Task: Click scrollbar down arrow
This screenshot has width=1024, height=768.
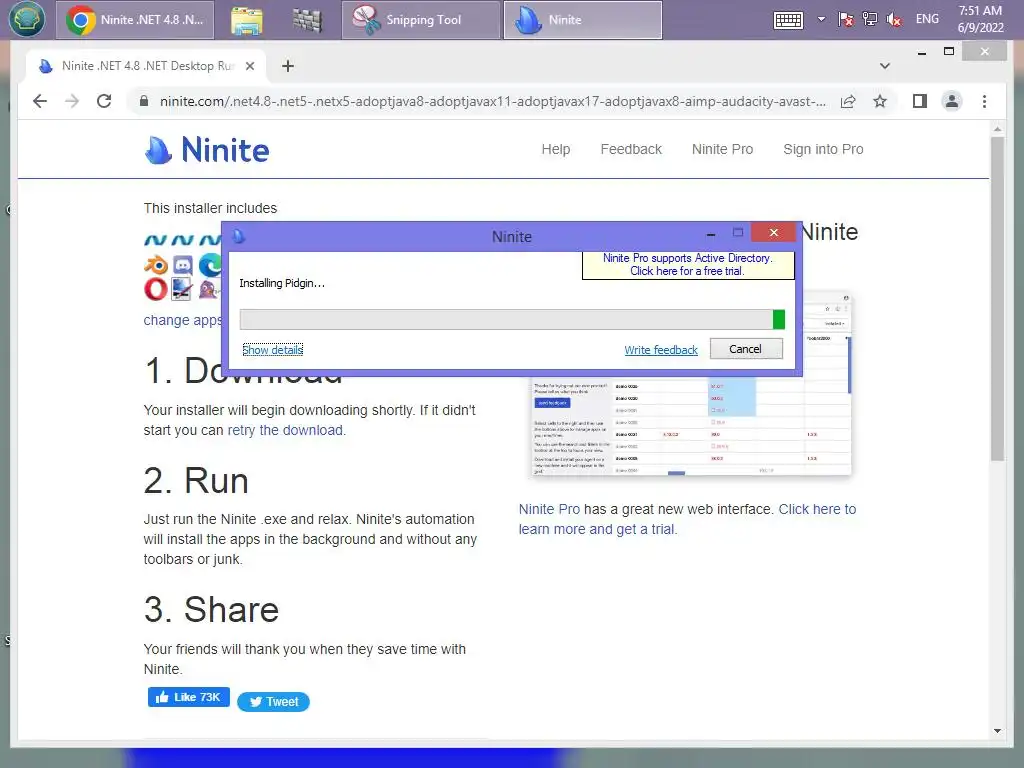Action: [x=997, y=731]
